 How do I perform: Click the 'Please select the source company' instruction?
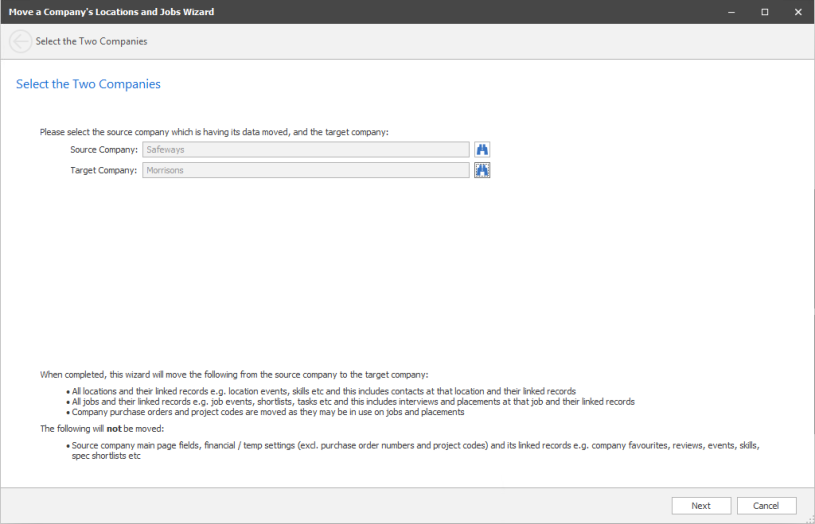point(214,132)
